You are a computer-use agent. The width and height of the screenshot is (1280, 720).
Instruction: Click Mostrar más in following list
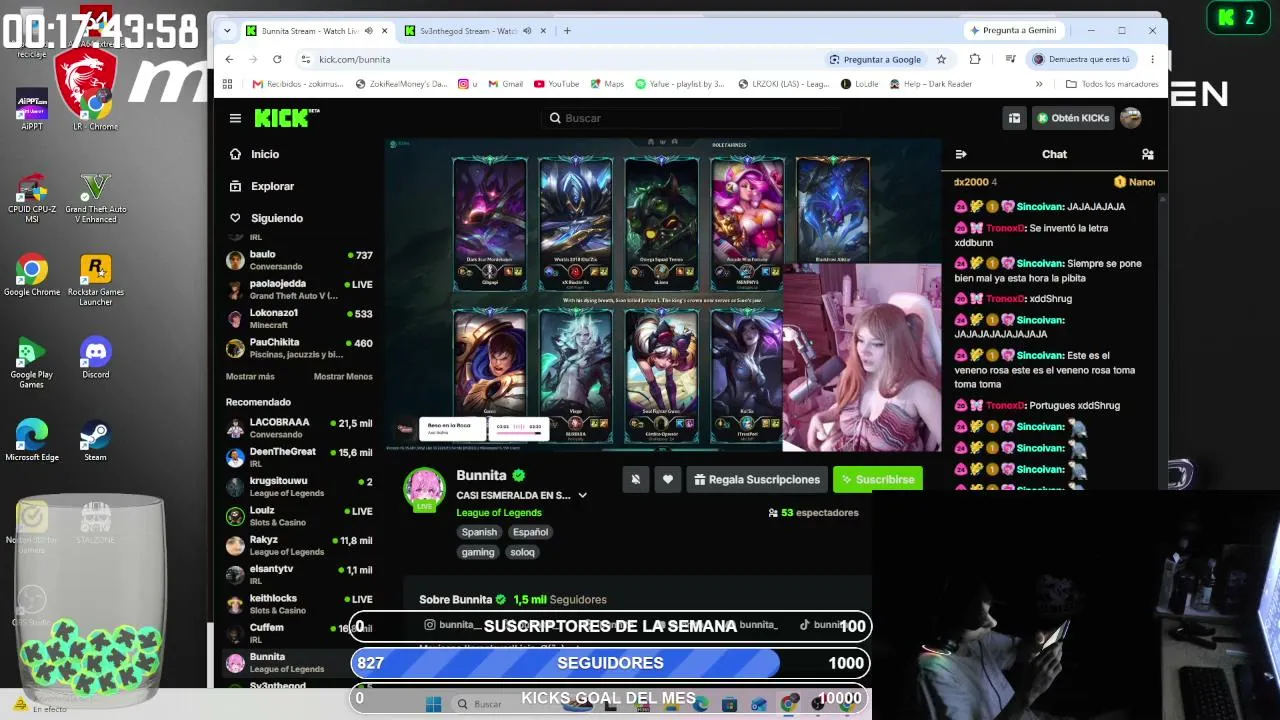(x=250, y=377)
